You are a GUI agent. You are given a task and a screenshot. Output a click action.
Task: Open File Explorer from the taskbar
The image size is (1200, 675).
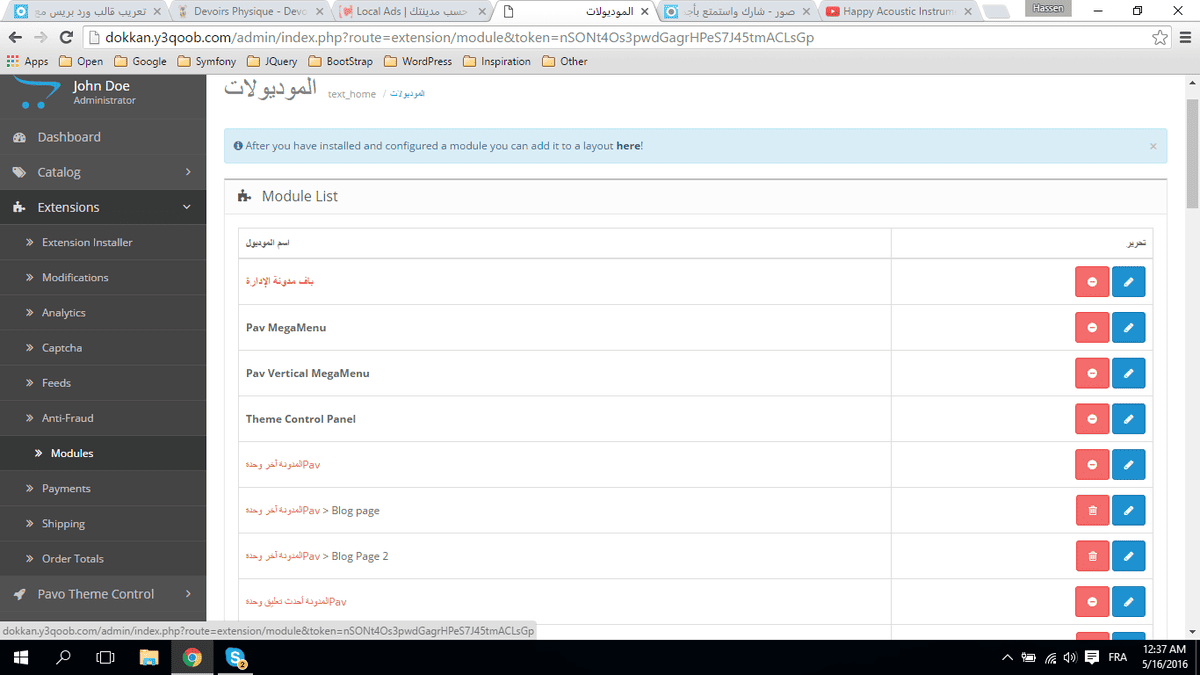[x=149, y=657]
